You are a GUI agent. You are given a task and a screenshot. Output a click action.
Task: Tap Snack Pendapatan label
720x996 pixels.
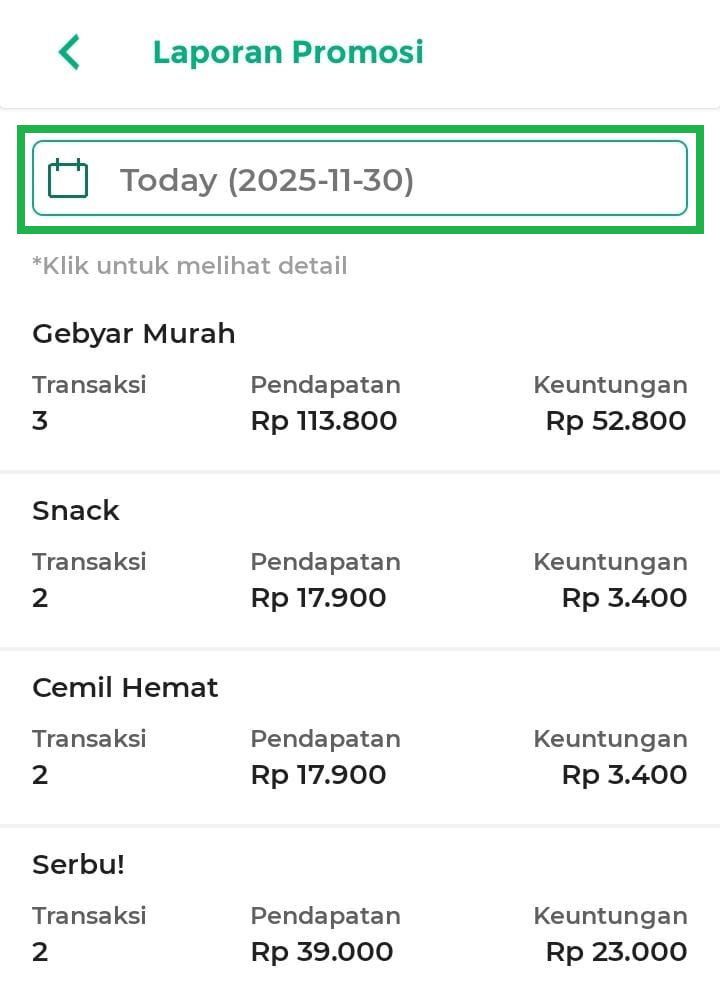pos(325,562)
